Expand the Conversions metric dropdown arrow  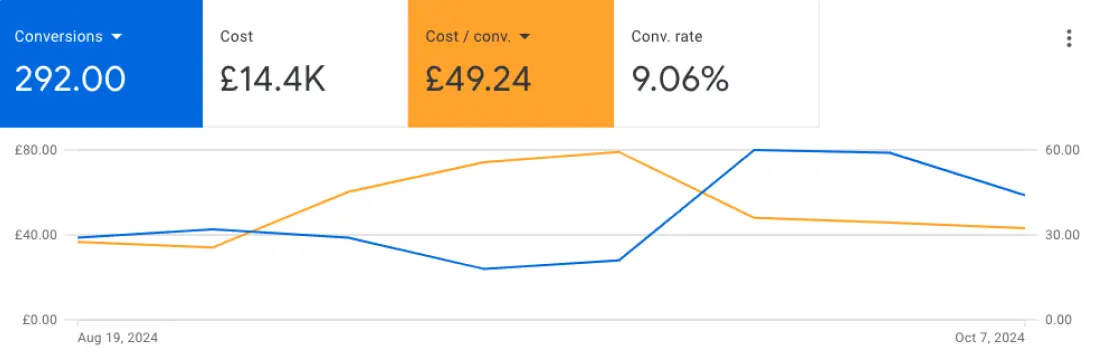pyautogui.click(x=117, y=36)
